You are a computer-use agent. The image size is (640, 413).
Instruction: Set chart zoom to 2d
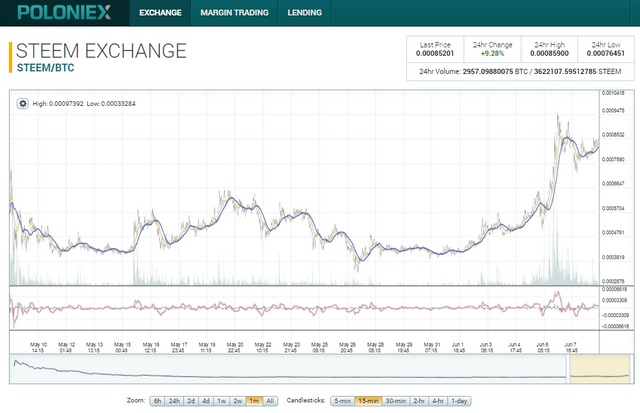191,401
